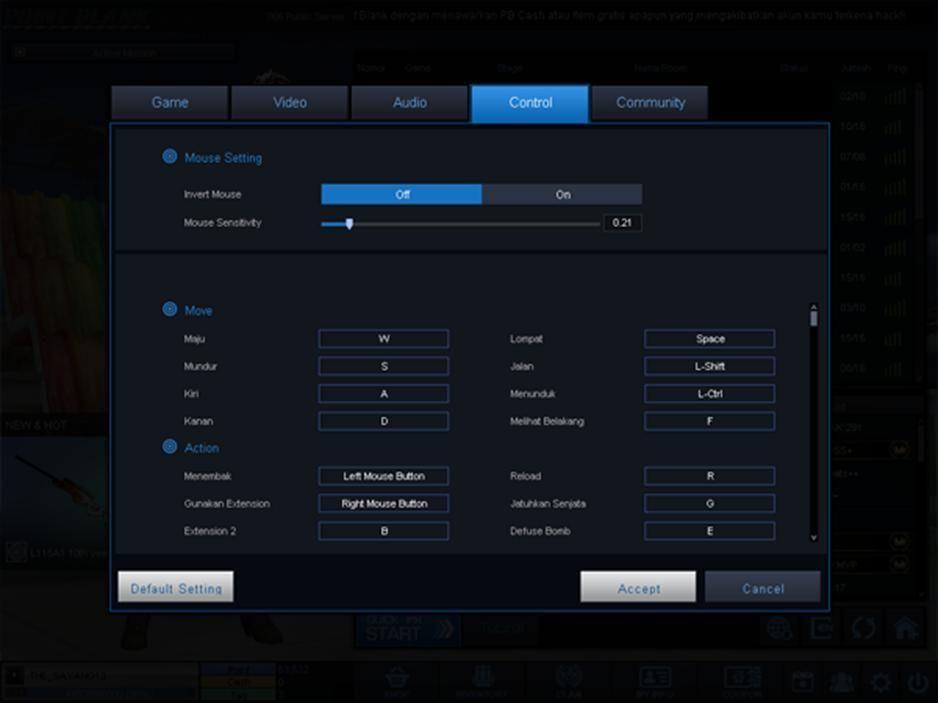Confirm changes with the Accept button
Viewport: 938px width, 703px height.
(x=638, y=588)
